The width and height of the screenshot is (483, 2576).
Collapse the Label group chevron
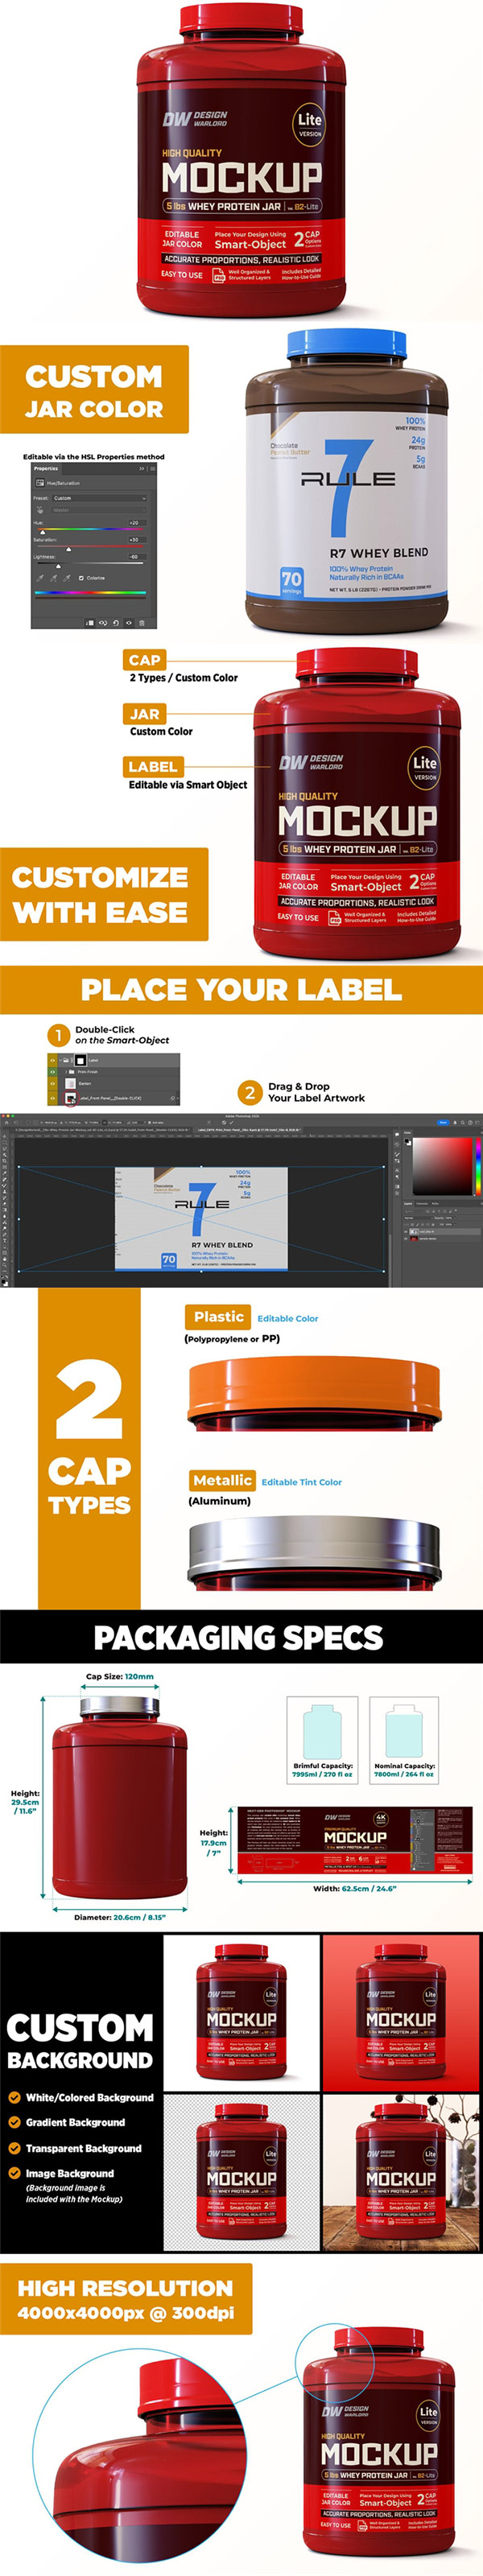coord(60,1060)
